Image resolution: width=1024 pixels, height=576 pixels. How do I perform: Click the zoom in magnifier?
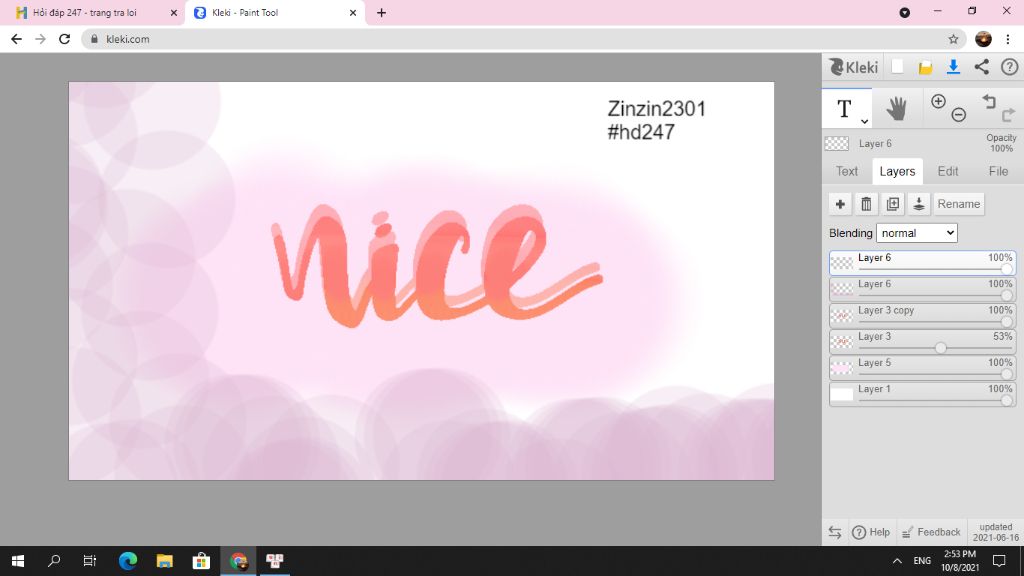point(938,101)
